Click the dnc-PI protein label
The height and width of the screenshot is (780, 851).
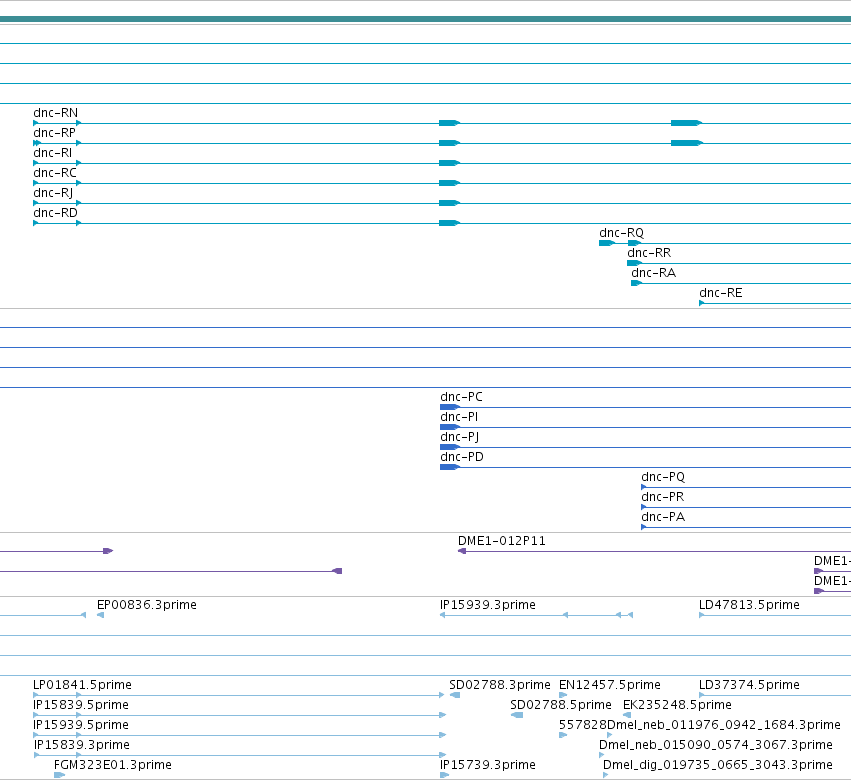[x=459, y=417]
